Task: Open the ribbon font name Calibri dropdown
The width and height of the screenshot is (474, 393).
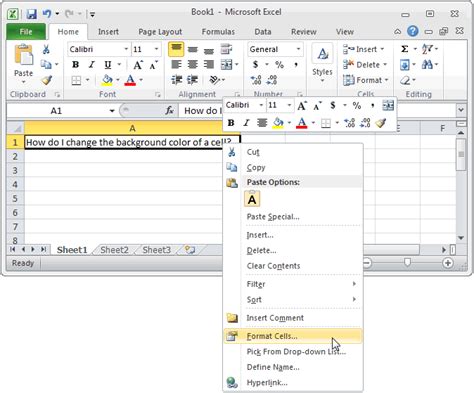Action: (126, 49)
